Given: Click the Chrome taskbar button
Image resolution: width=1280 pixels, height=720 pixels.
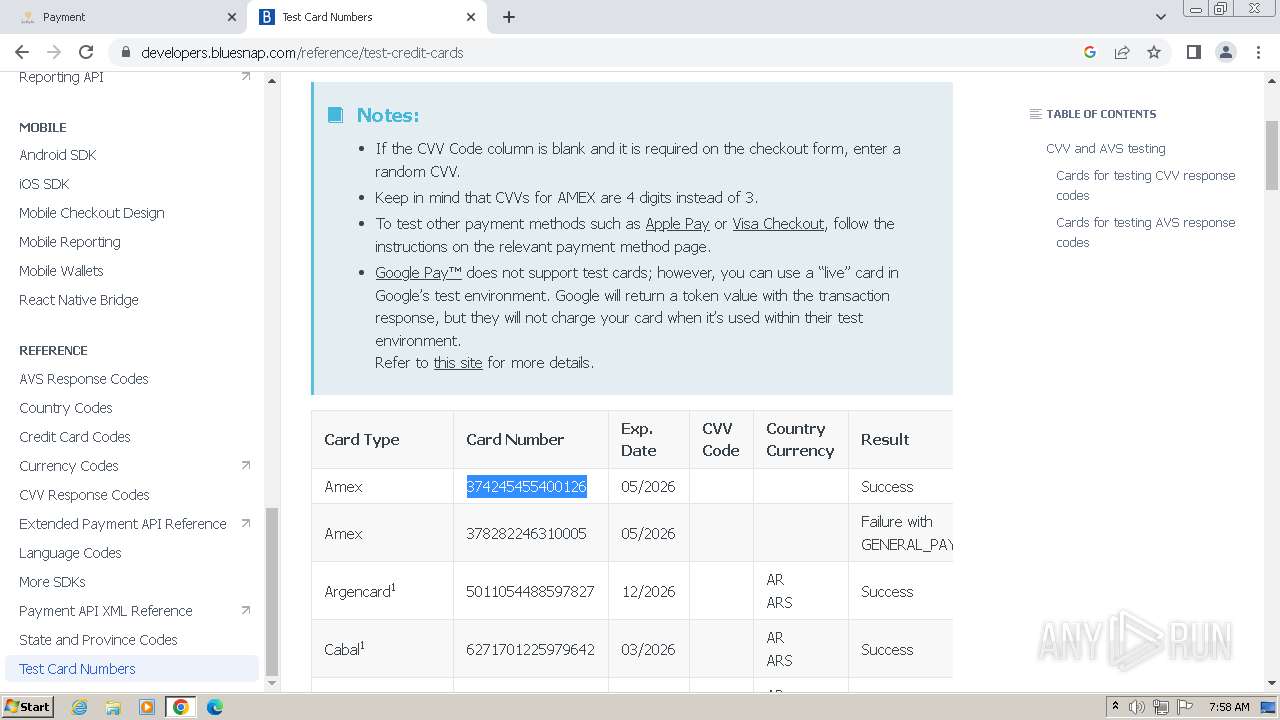Looking at the screenshot, I should coord(180,707).
